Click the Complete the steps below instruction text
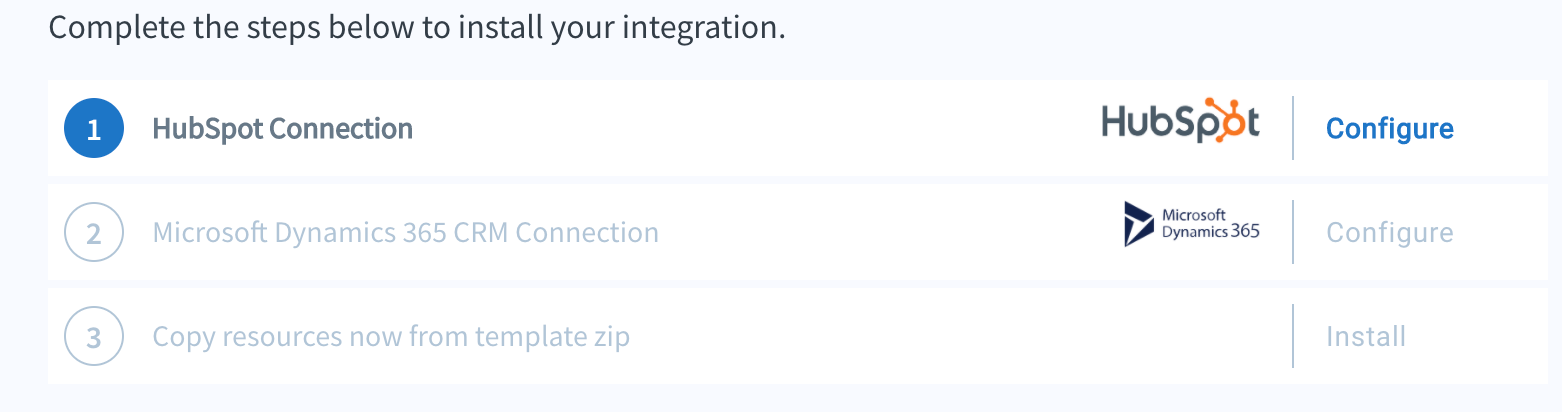Screen dimensions: 1562x412 [x=417, y=26]
